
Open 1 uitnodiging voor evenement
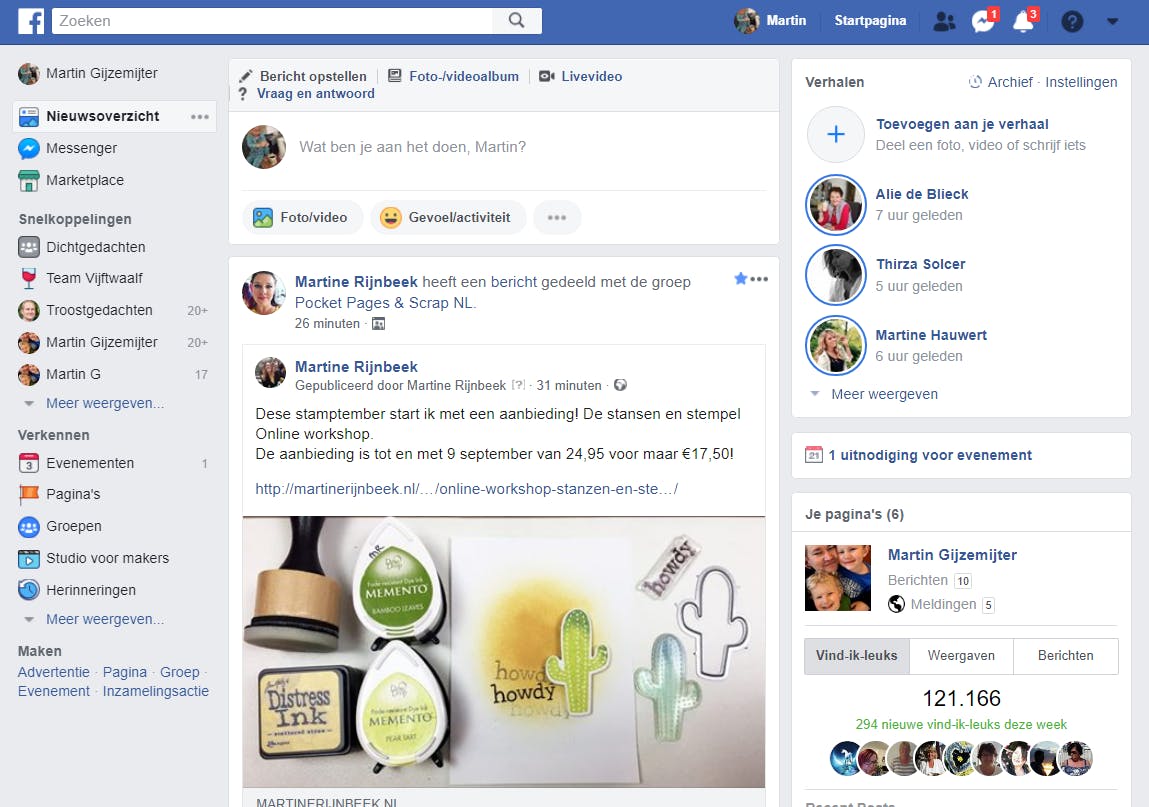929,455
